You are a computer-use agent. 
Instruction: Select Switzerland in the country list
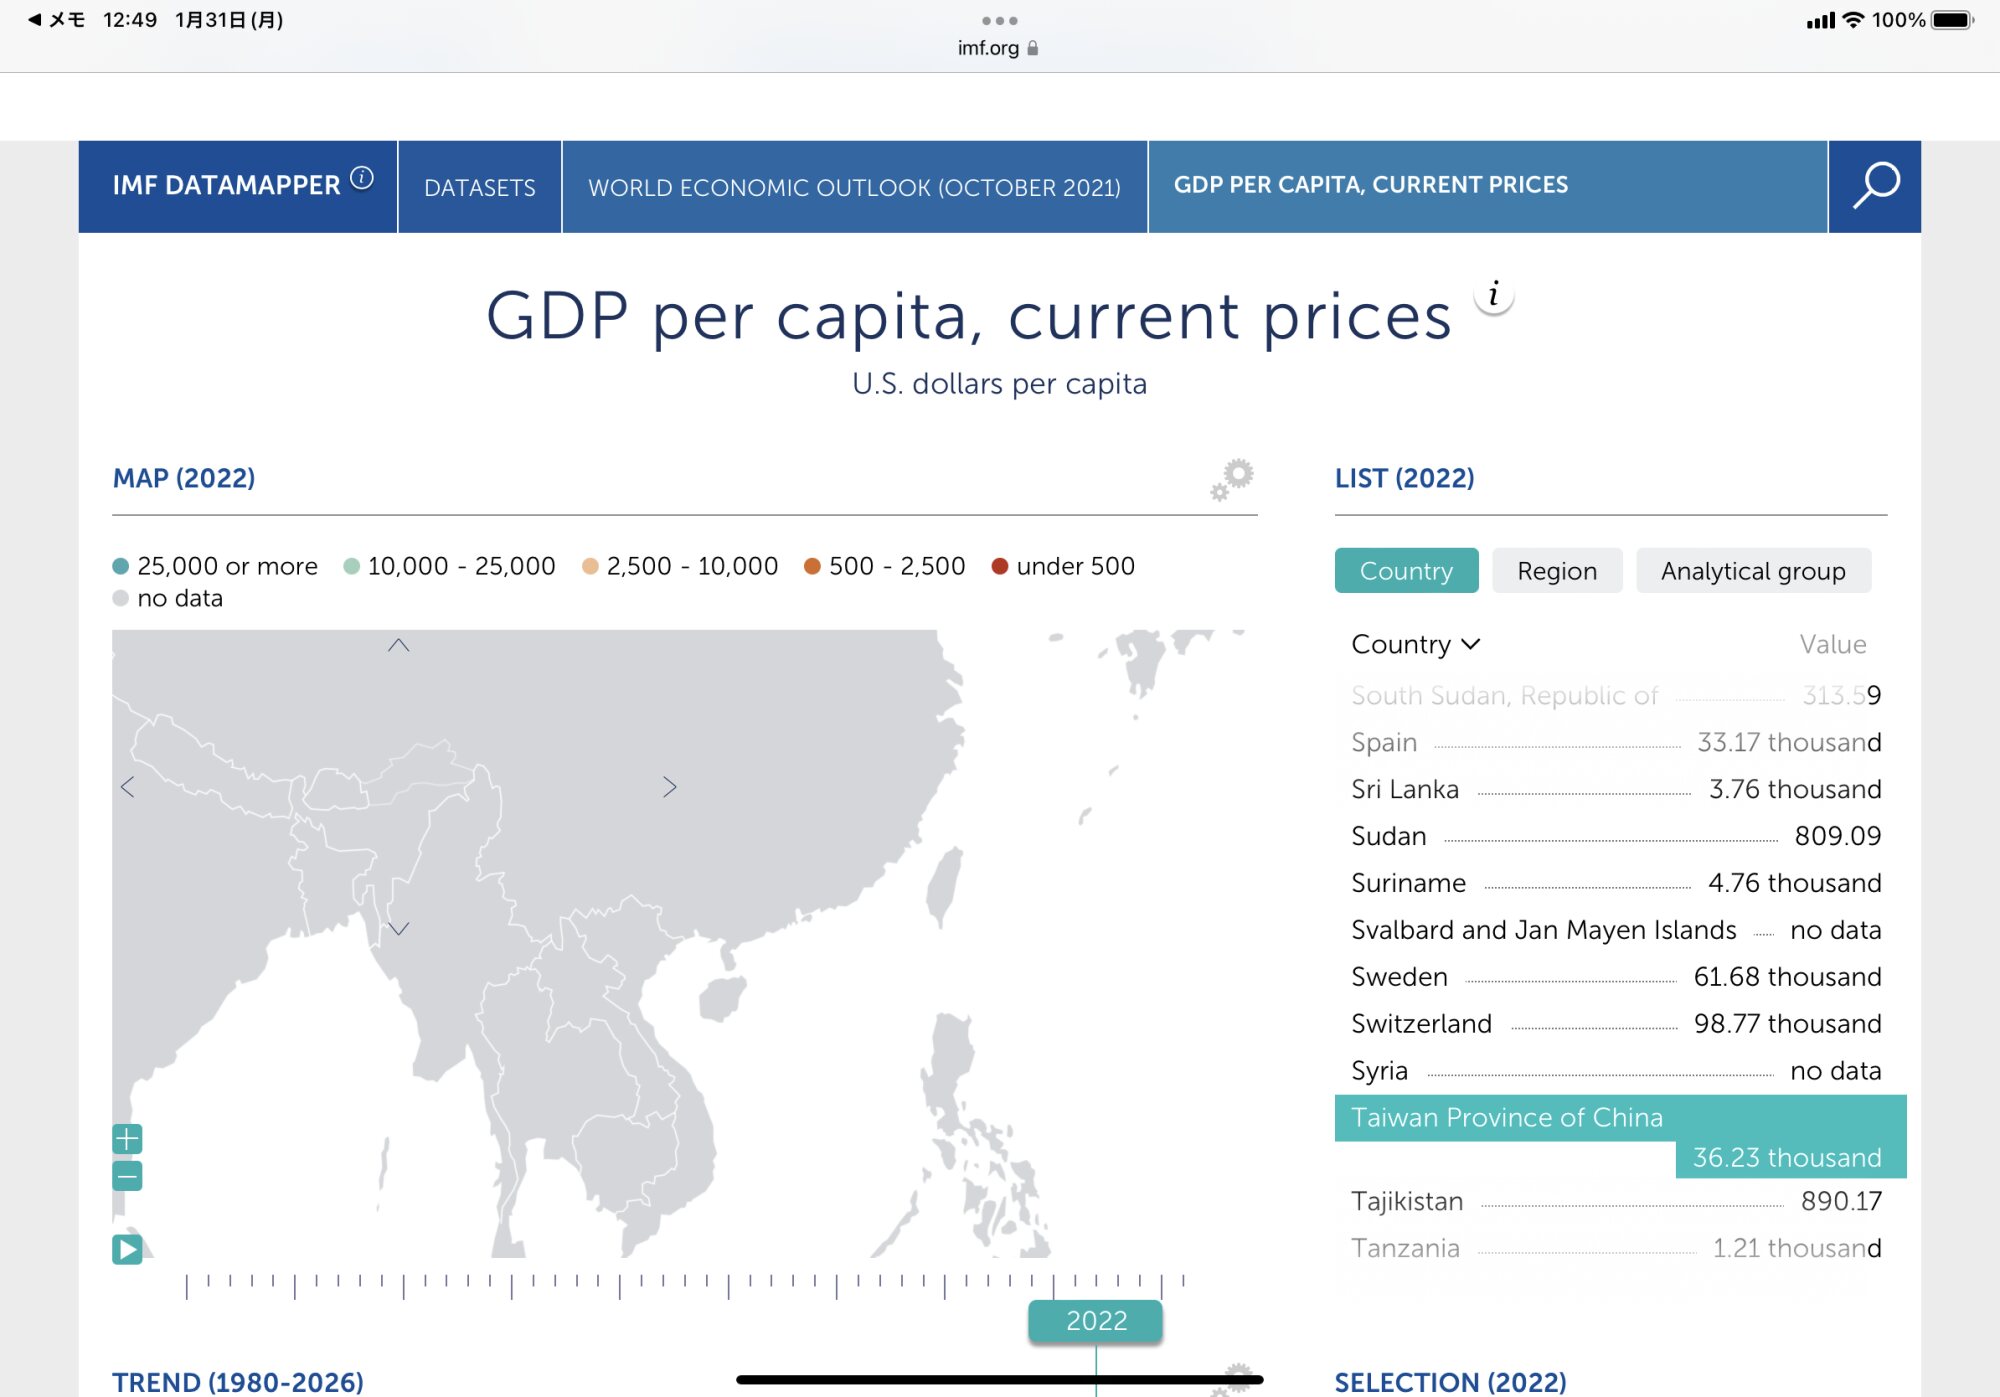click(x=1421, y=1024)
